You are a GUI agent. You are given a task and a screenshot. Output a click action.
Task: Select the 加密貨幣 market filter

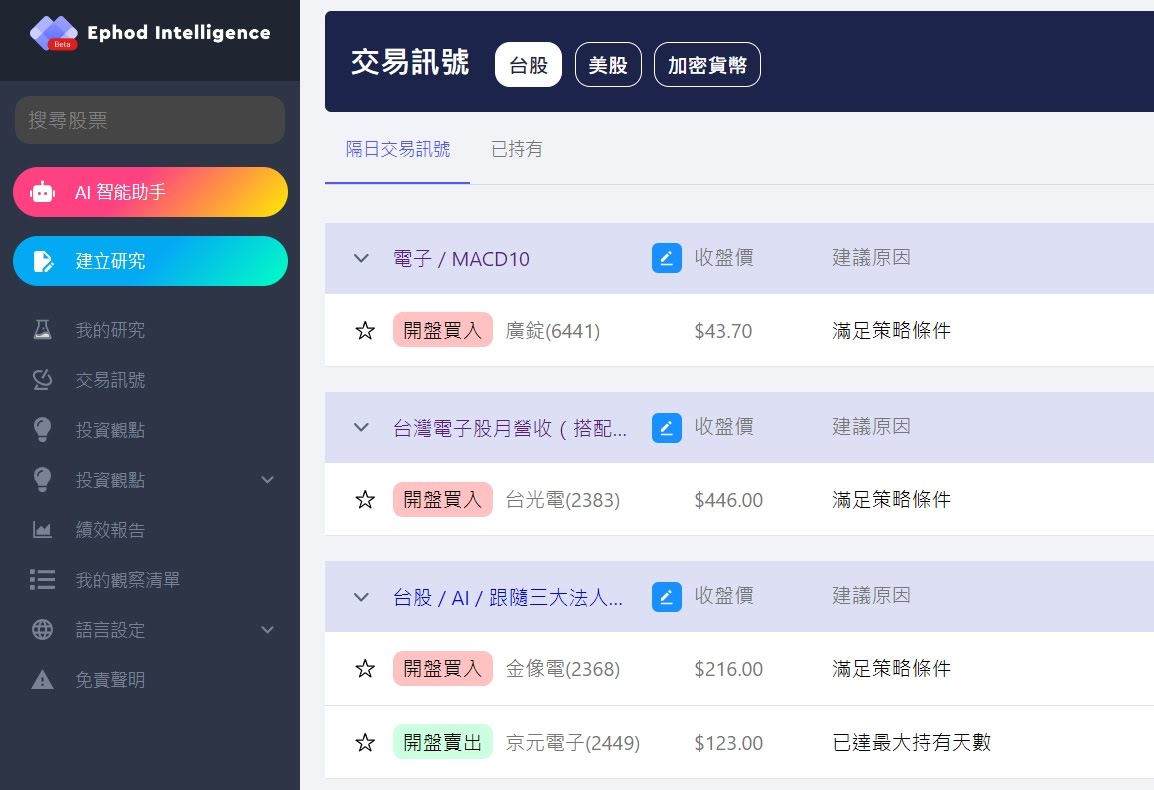point(707,65)
